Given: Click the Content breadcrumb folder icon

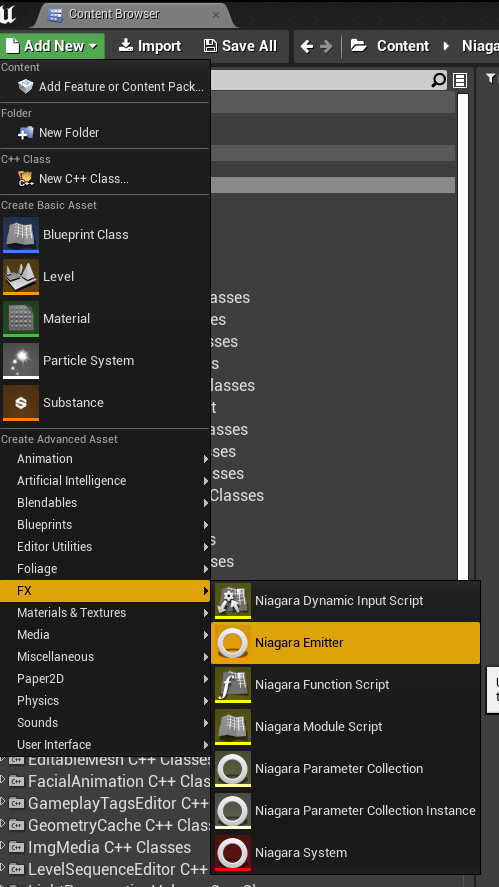Looking at the screenshot, I should click(359, 46).
